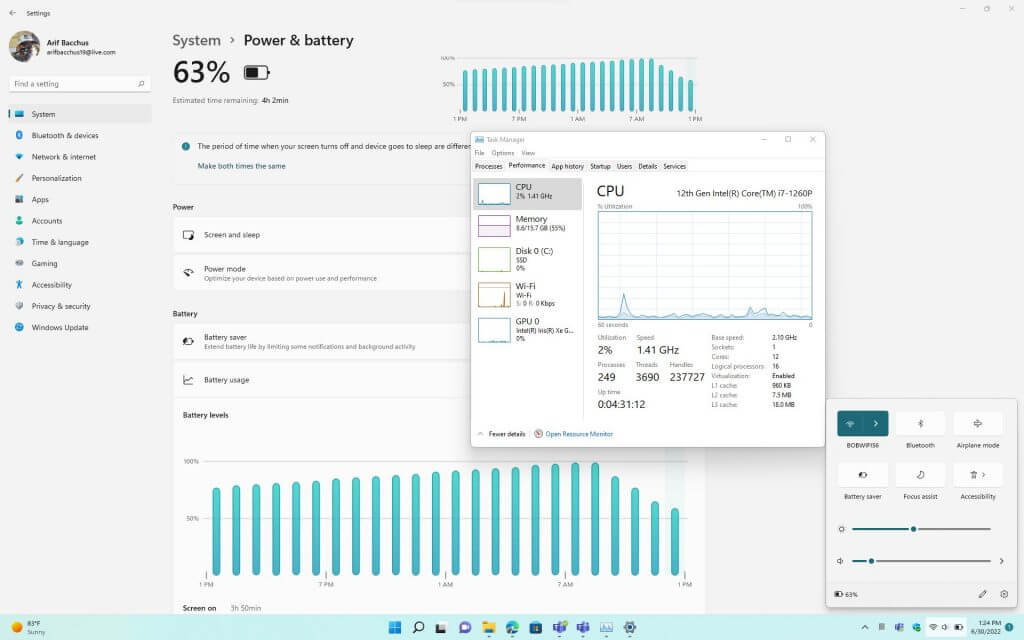Open all settings gear in quick settings

point(1004,594)
